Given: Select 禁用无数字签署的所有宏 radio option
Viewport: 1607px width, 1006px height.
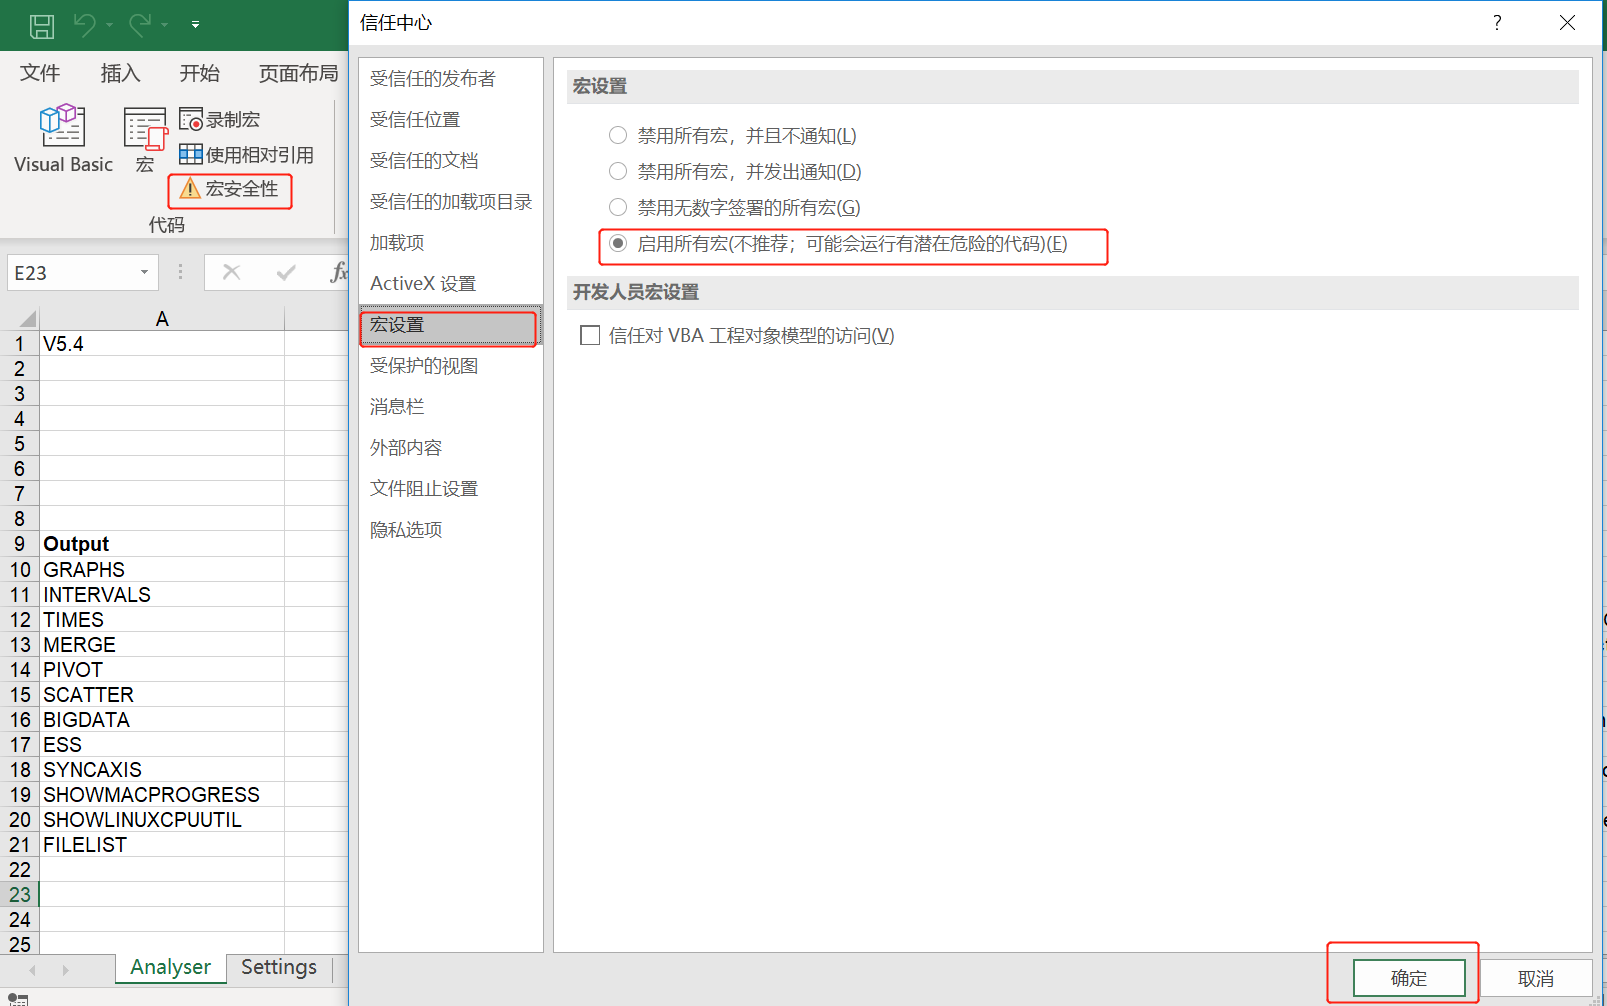Looking at the screenshot, I should (618, 207).
